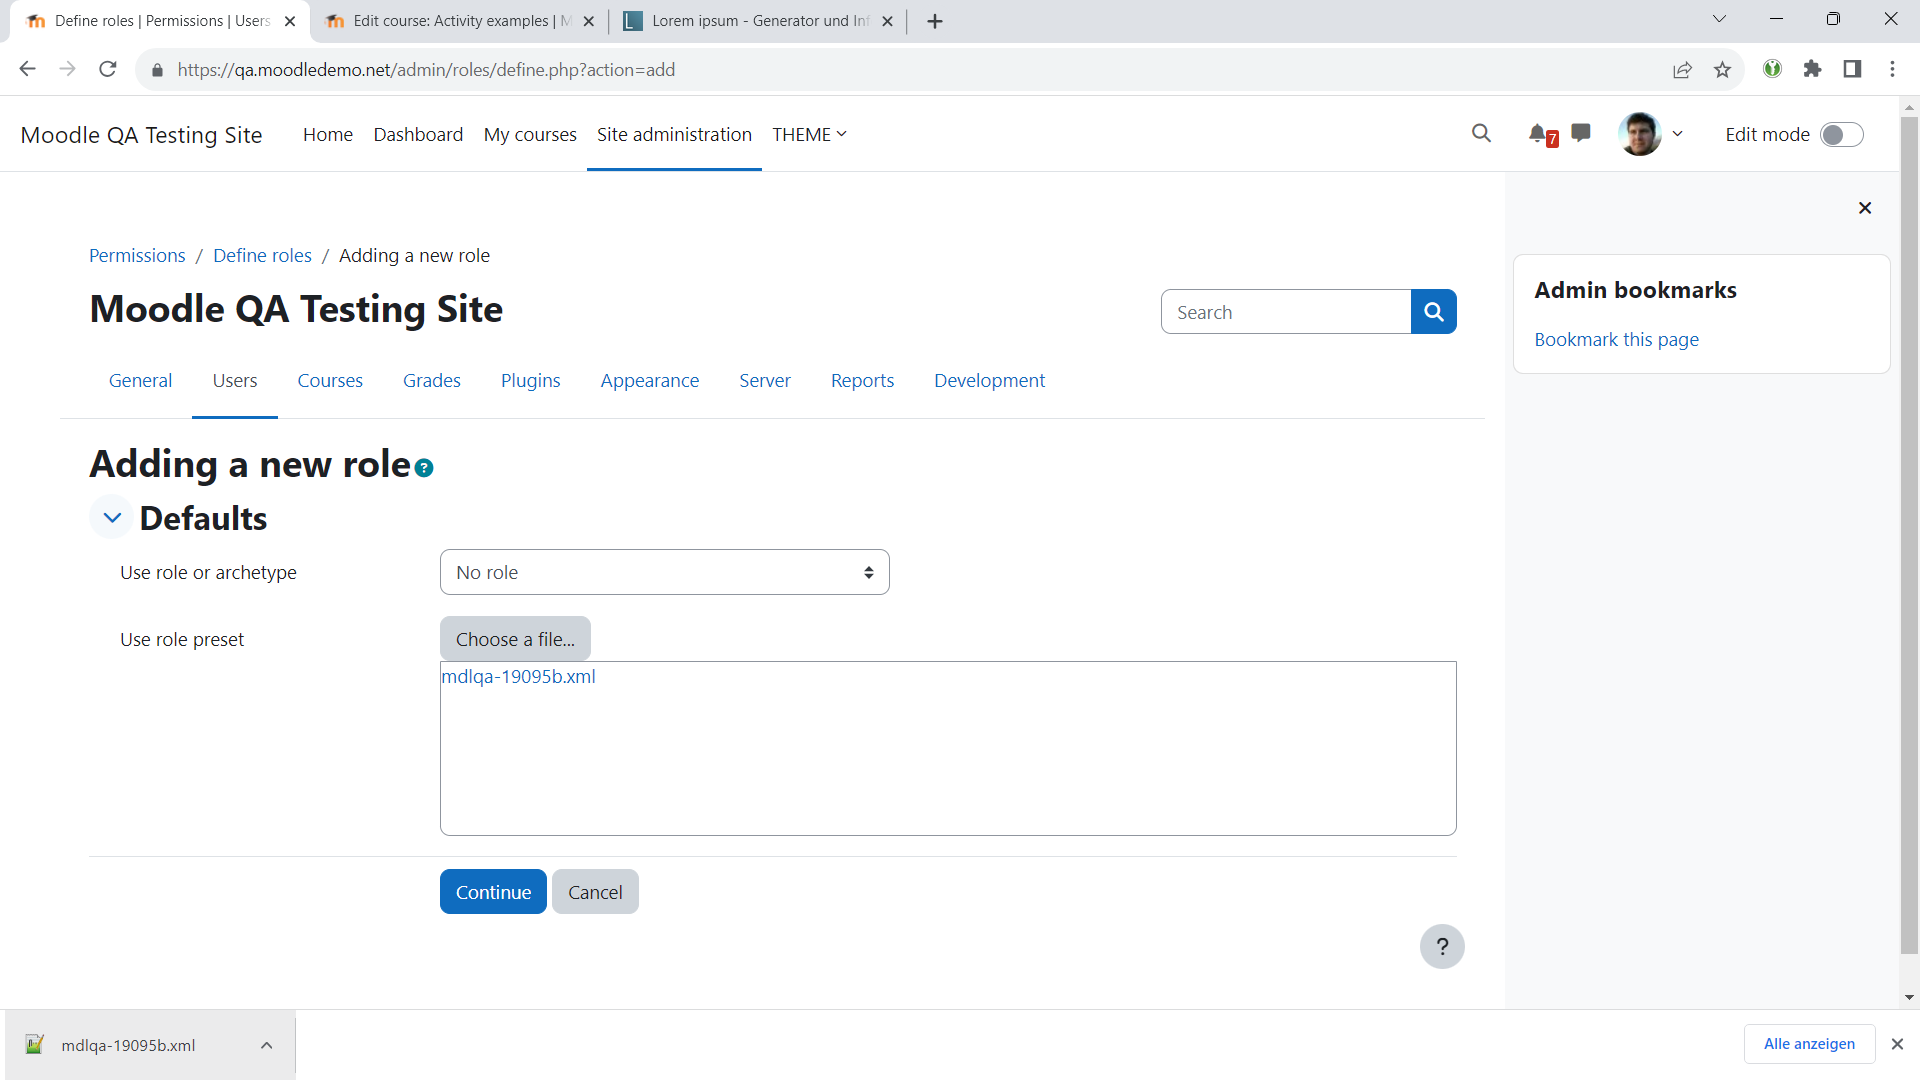Close the Admin bookmarks drawer
The width and height of the screenshot is (1920, 1080).
[1864, 208]
